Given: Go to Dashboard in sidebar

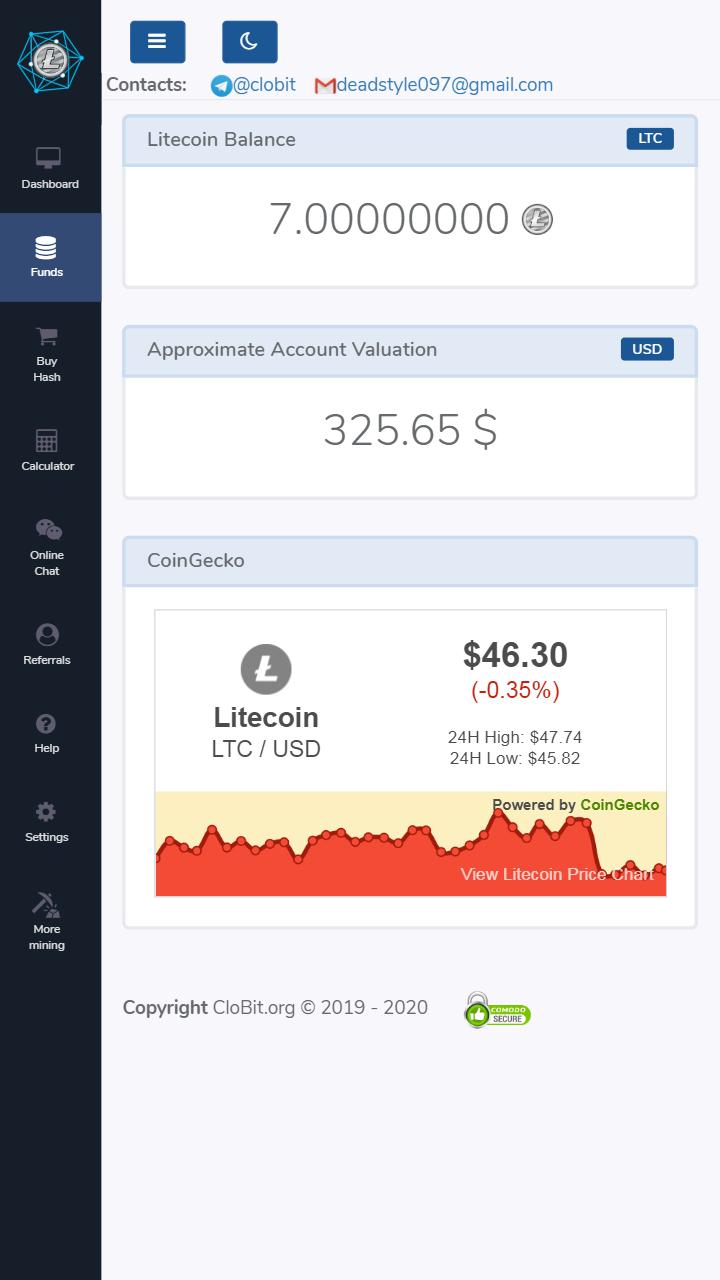Looking at the screenshot, I should click(50, 169).
